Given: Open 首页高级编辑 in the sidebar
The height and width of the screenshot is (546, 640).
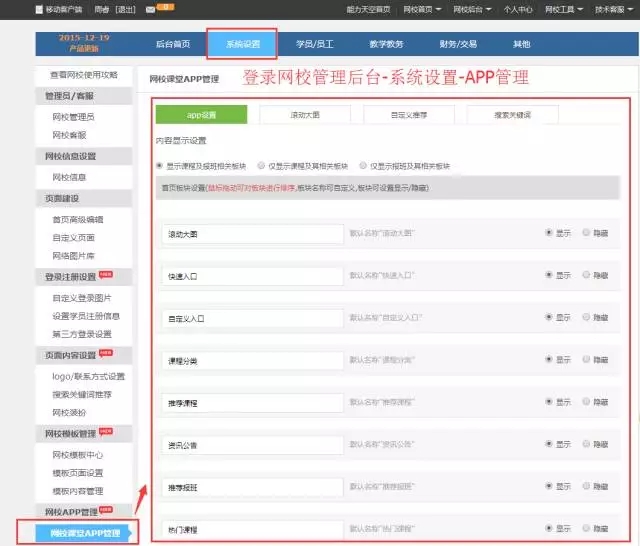Looking at the screenshot, I should 78,219.
